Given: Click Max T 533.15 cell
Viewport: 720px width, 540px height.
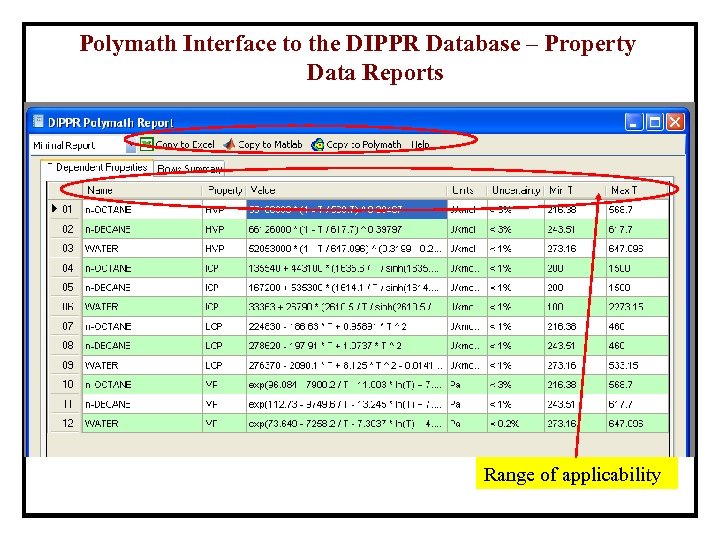Looking at the screenshot, I should point(637,365).
